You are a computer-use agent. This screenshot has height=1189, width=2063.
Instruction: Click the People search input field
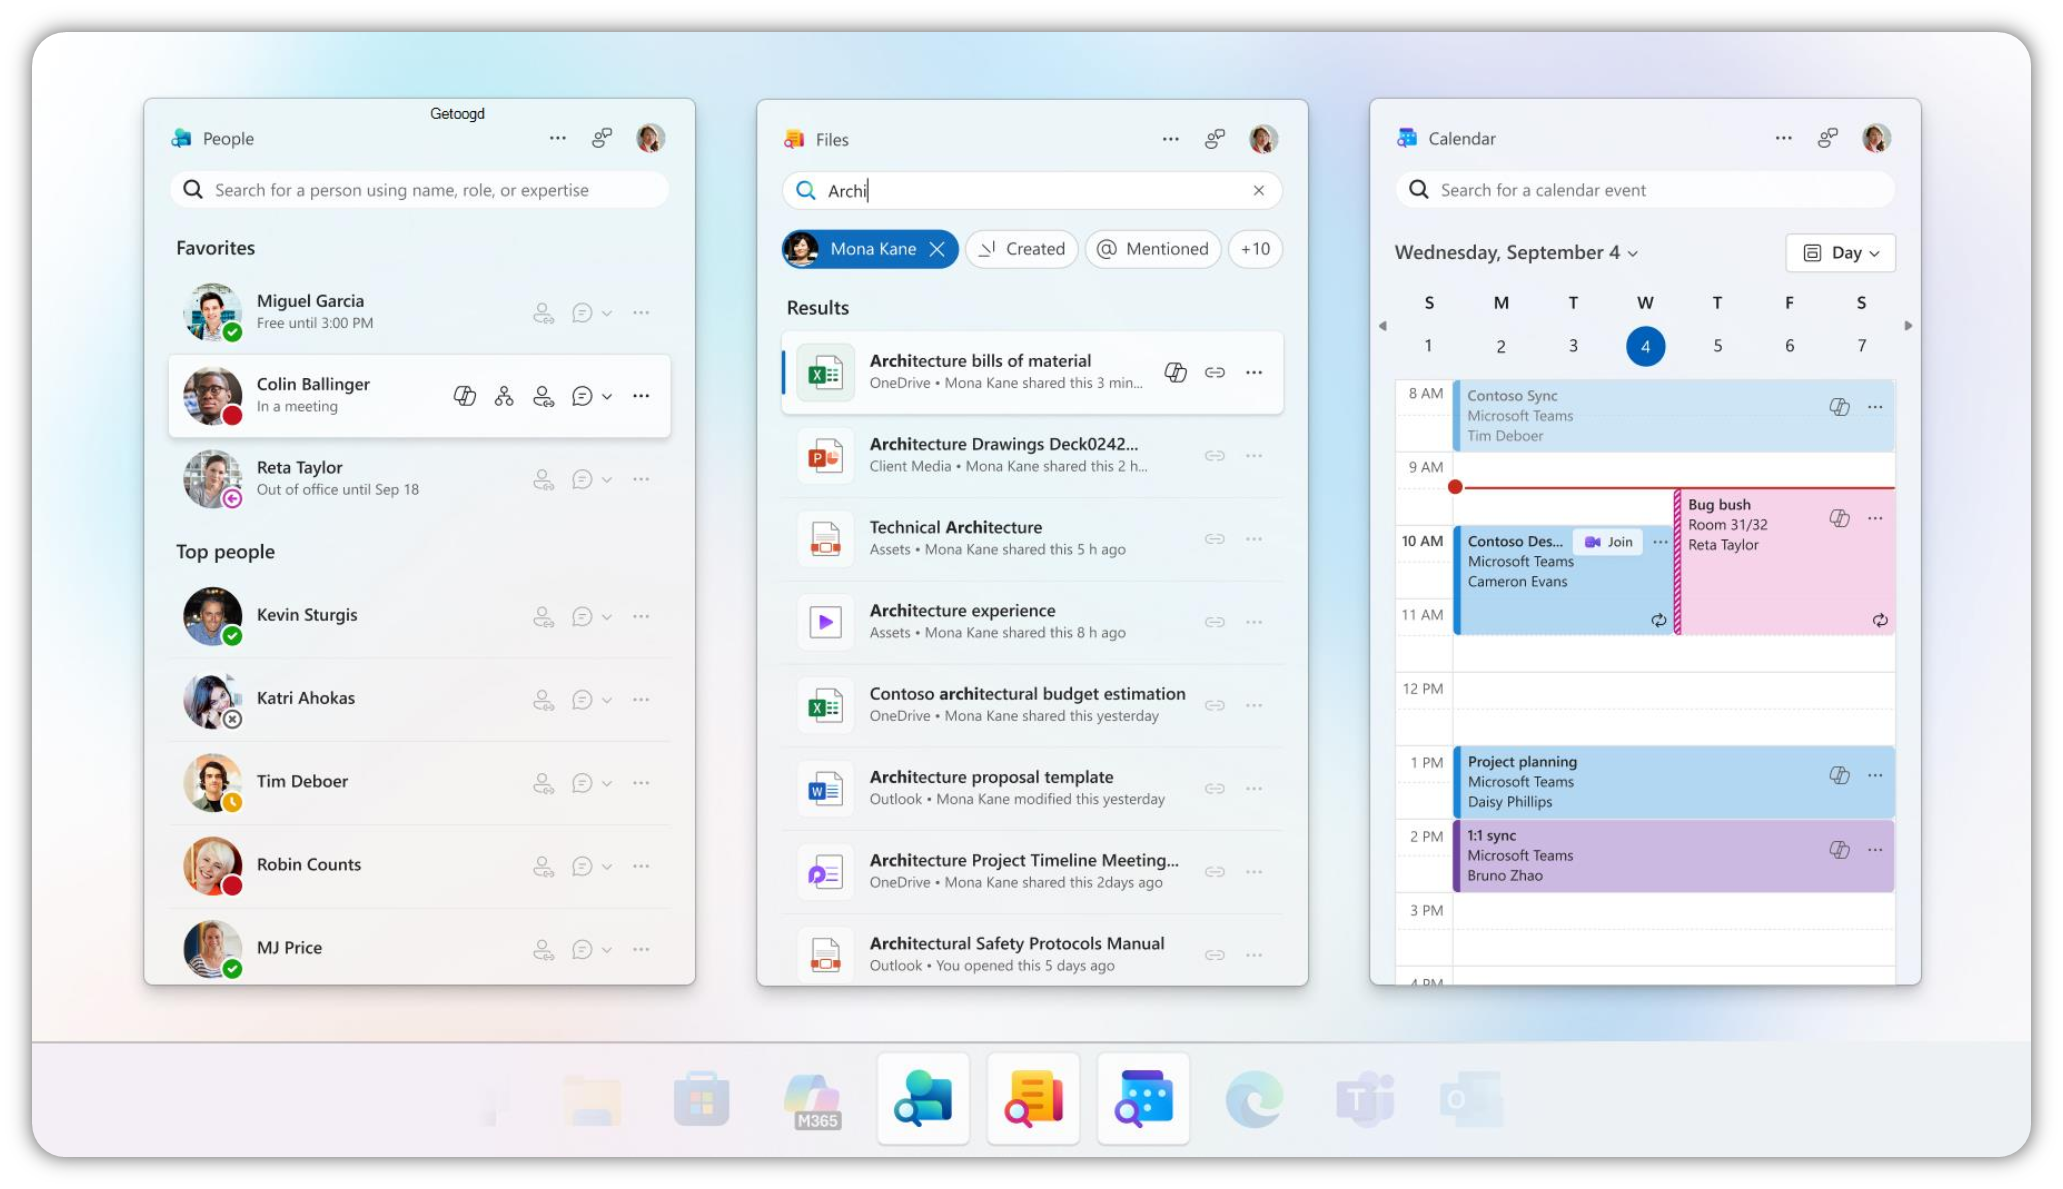[420, 190]
